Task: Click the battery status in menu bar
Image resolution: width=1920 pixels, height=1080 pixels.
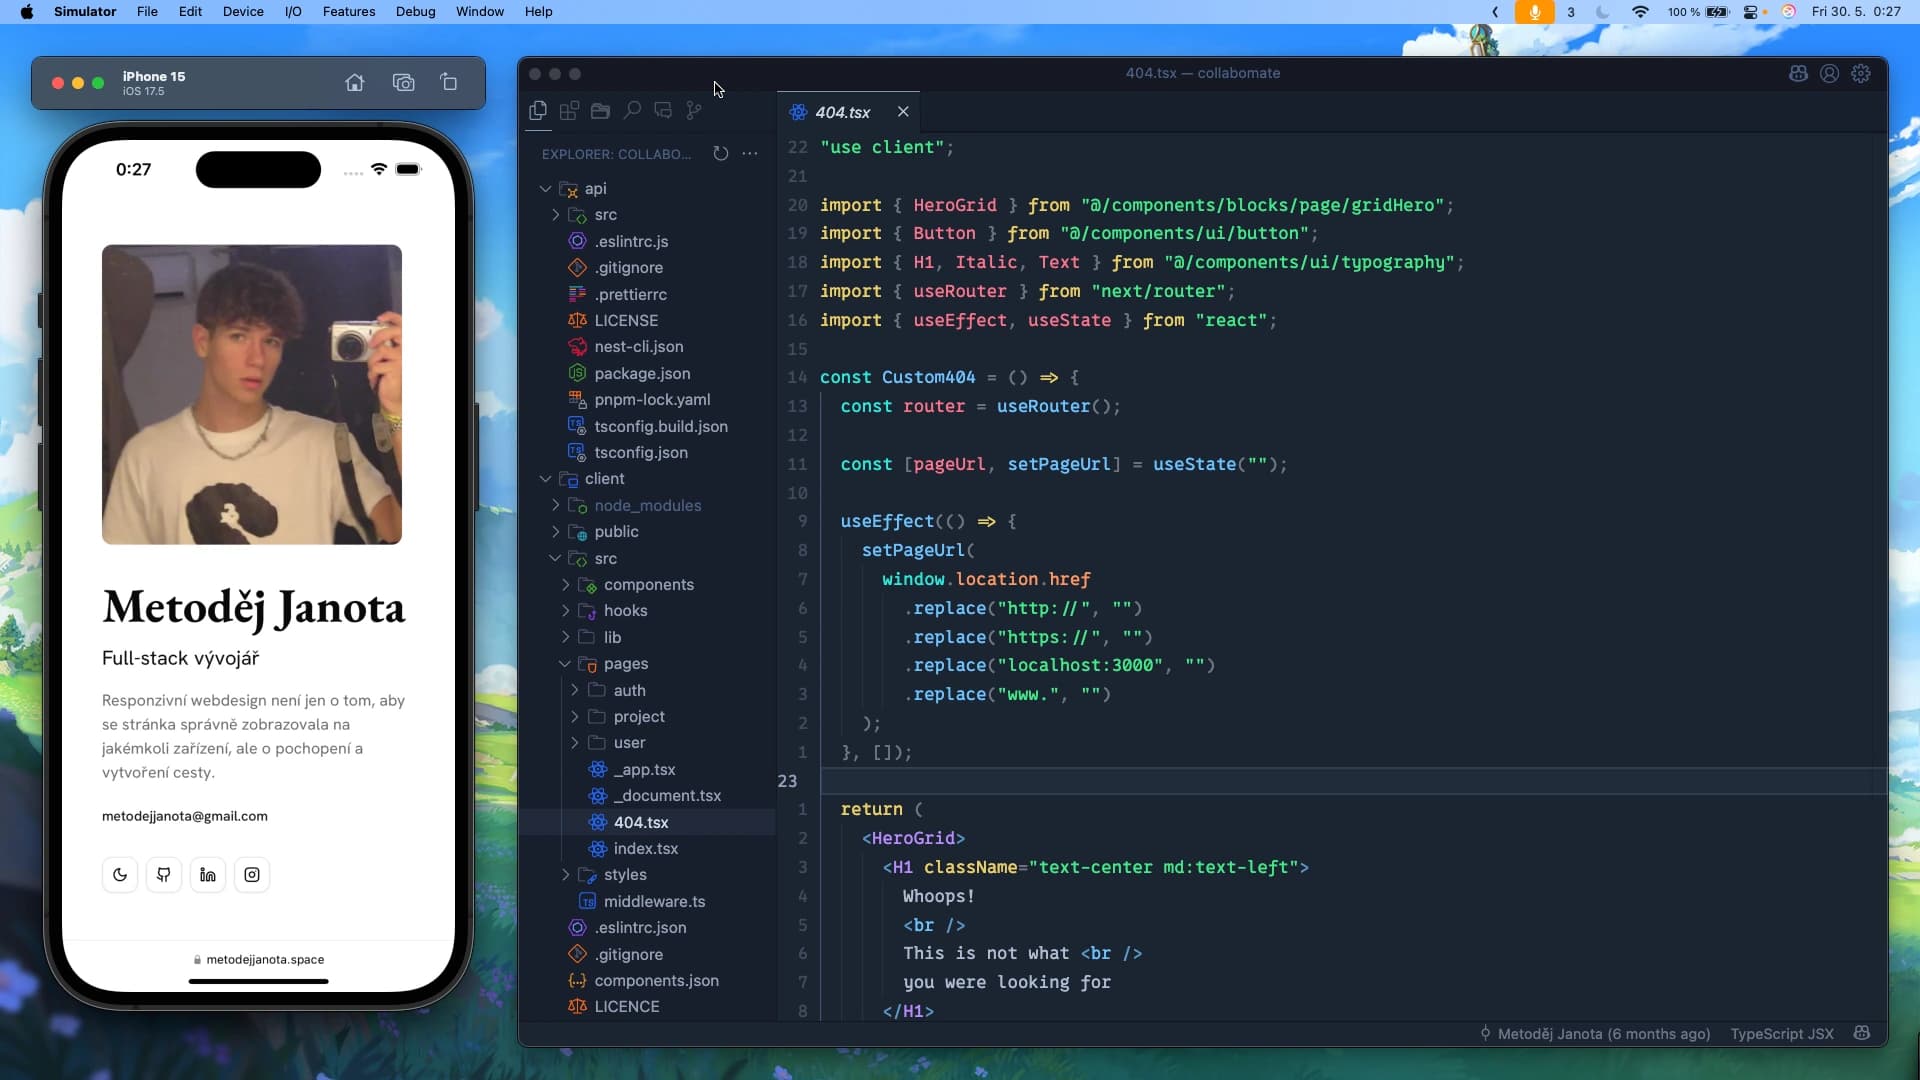Action: (x=1698, y=12)
